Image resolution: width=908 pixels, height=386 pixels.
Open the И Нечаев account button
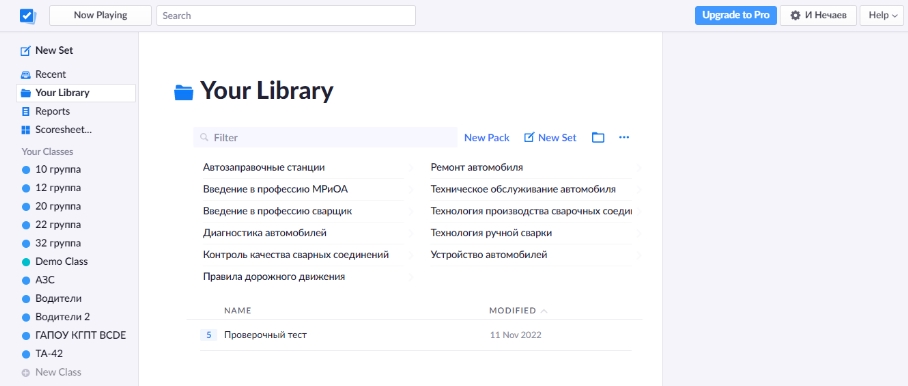click(x=818, y=16)
